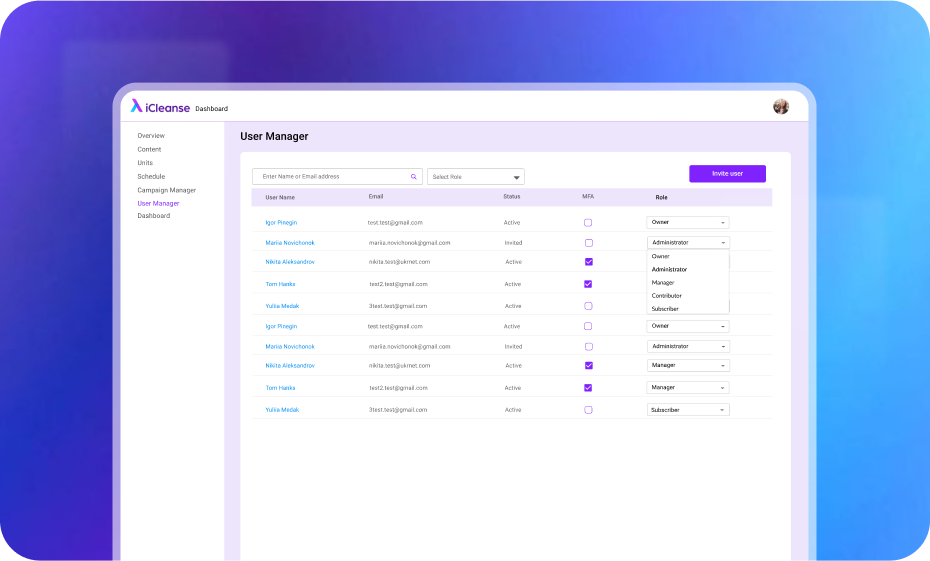Image resolution: width=930 pixels, height=561 pixels.
Task: Click the Name or Email search field
Action: tap(330, 177)
